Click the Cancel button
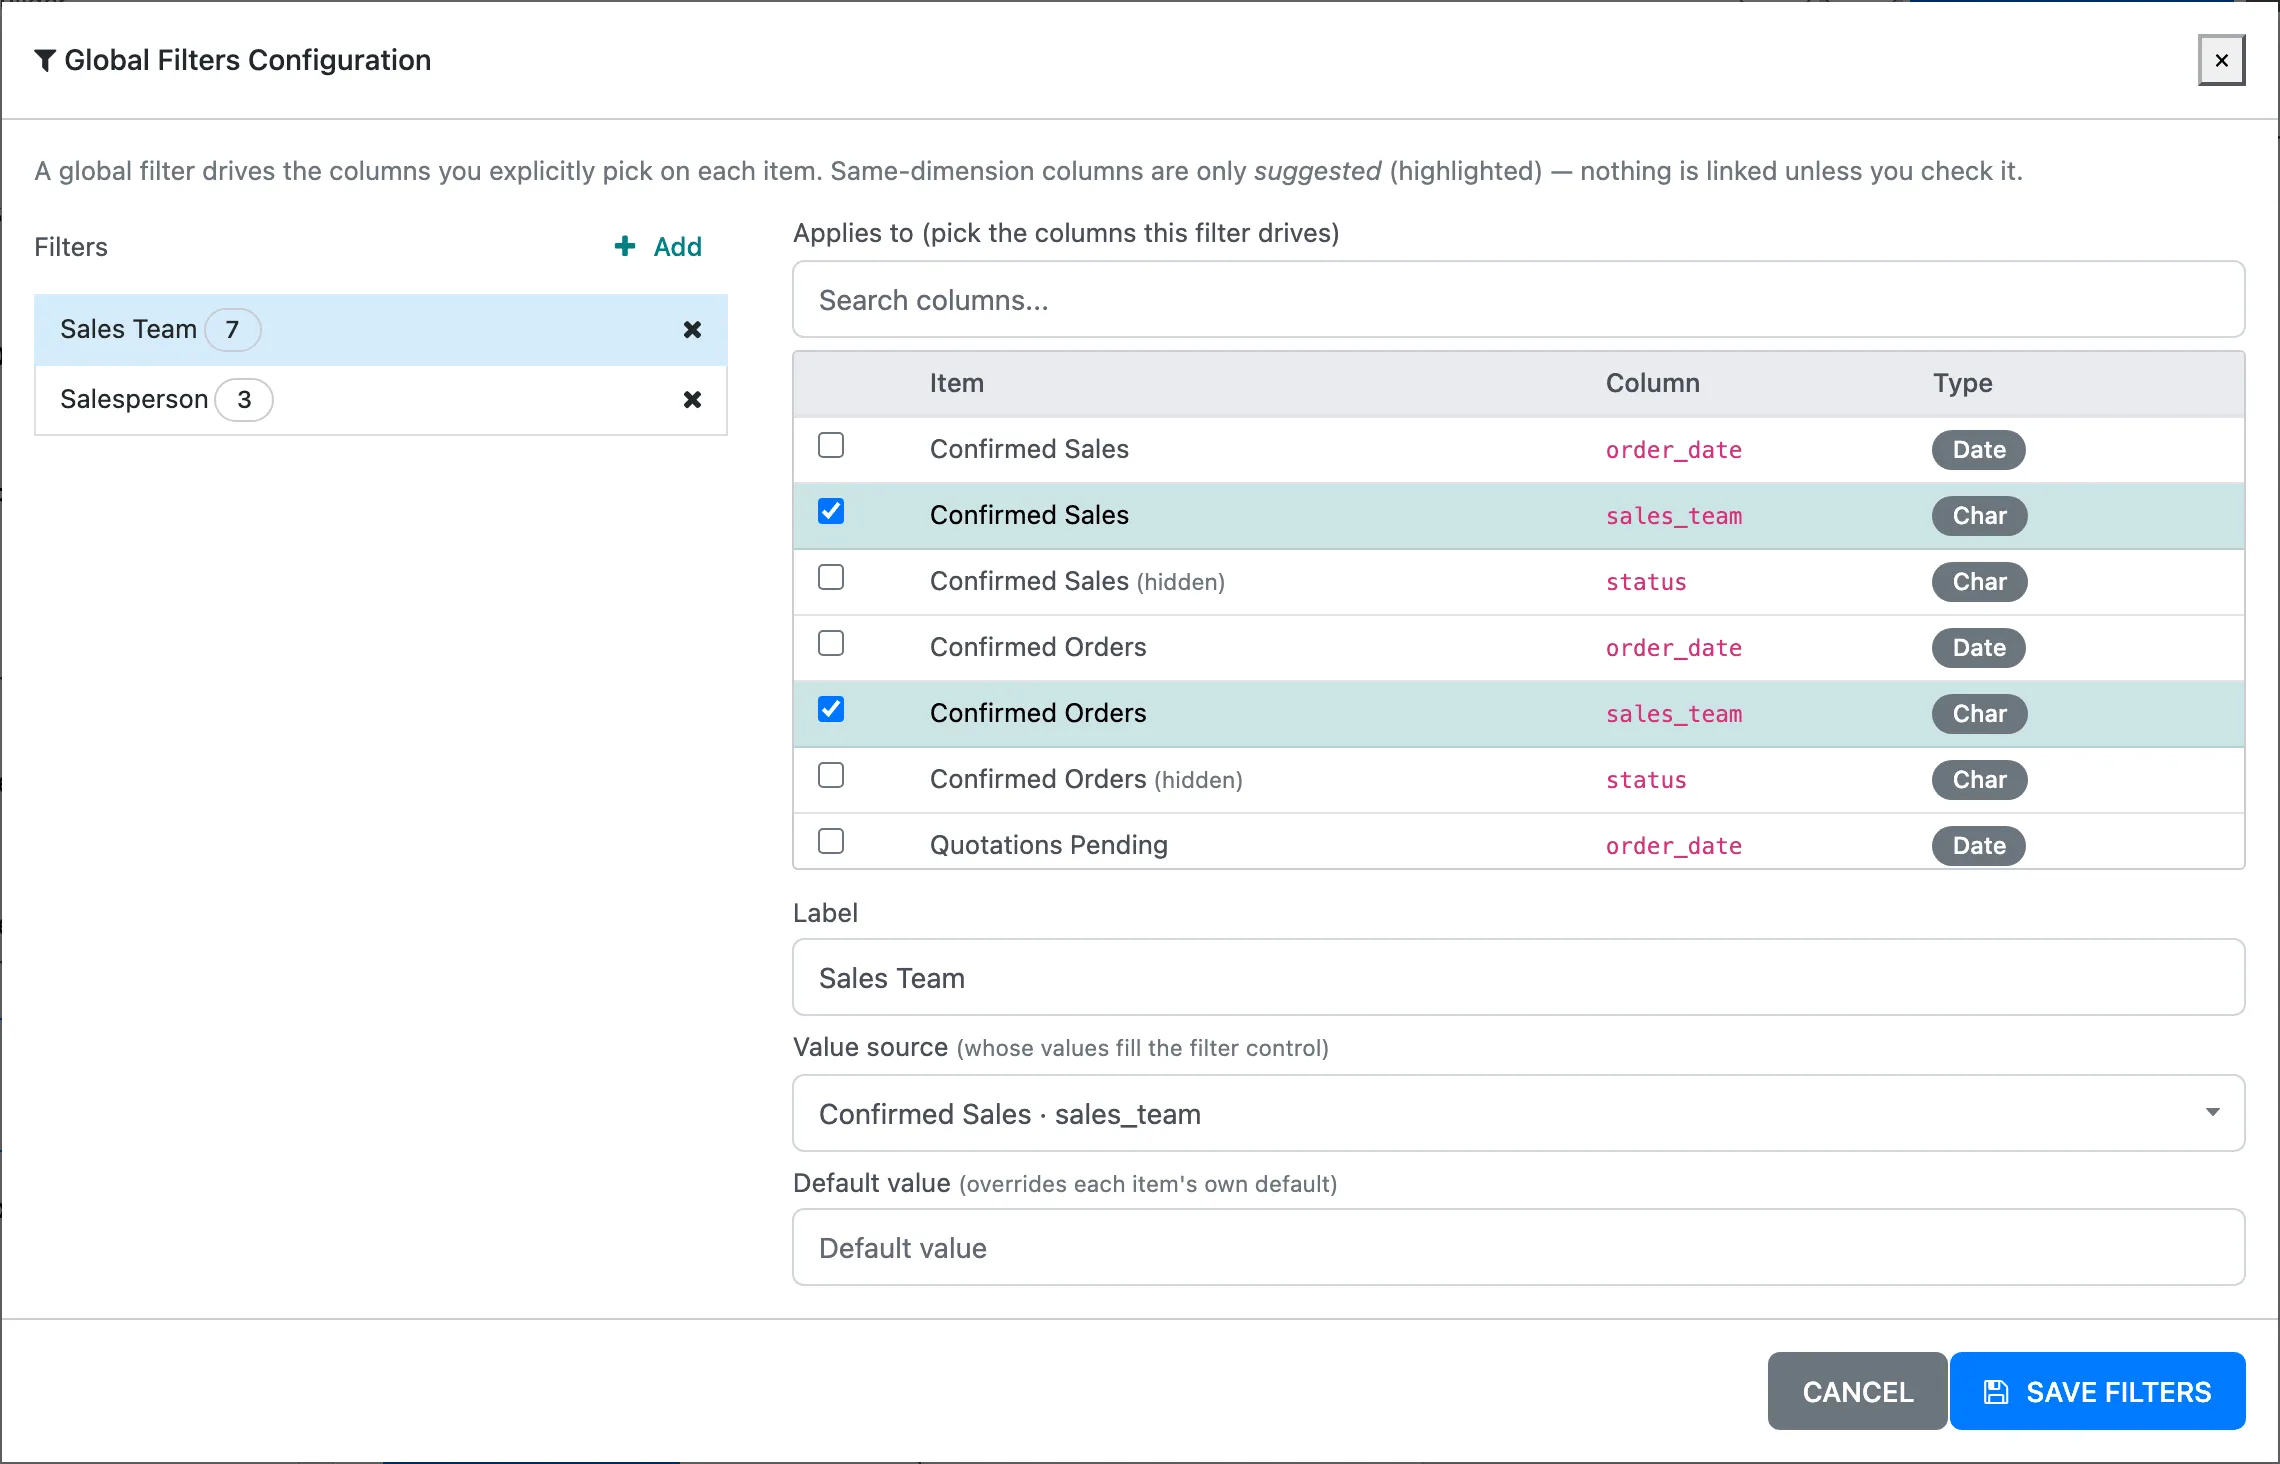2280x1464 pixels. point(1857,1391)
